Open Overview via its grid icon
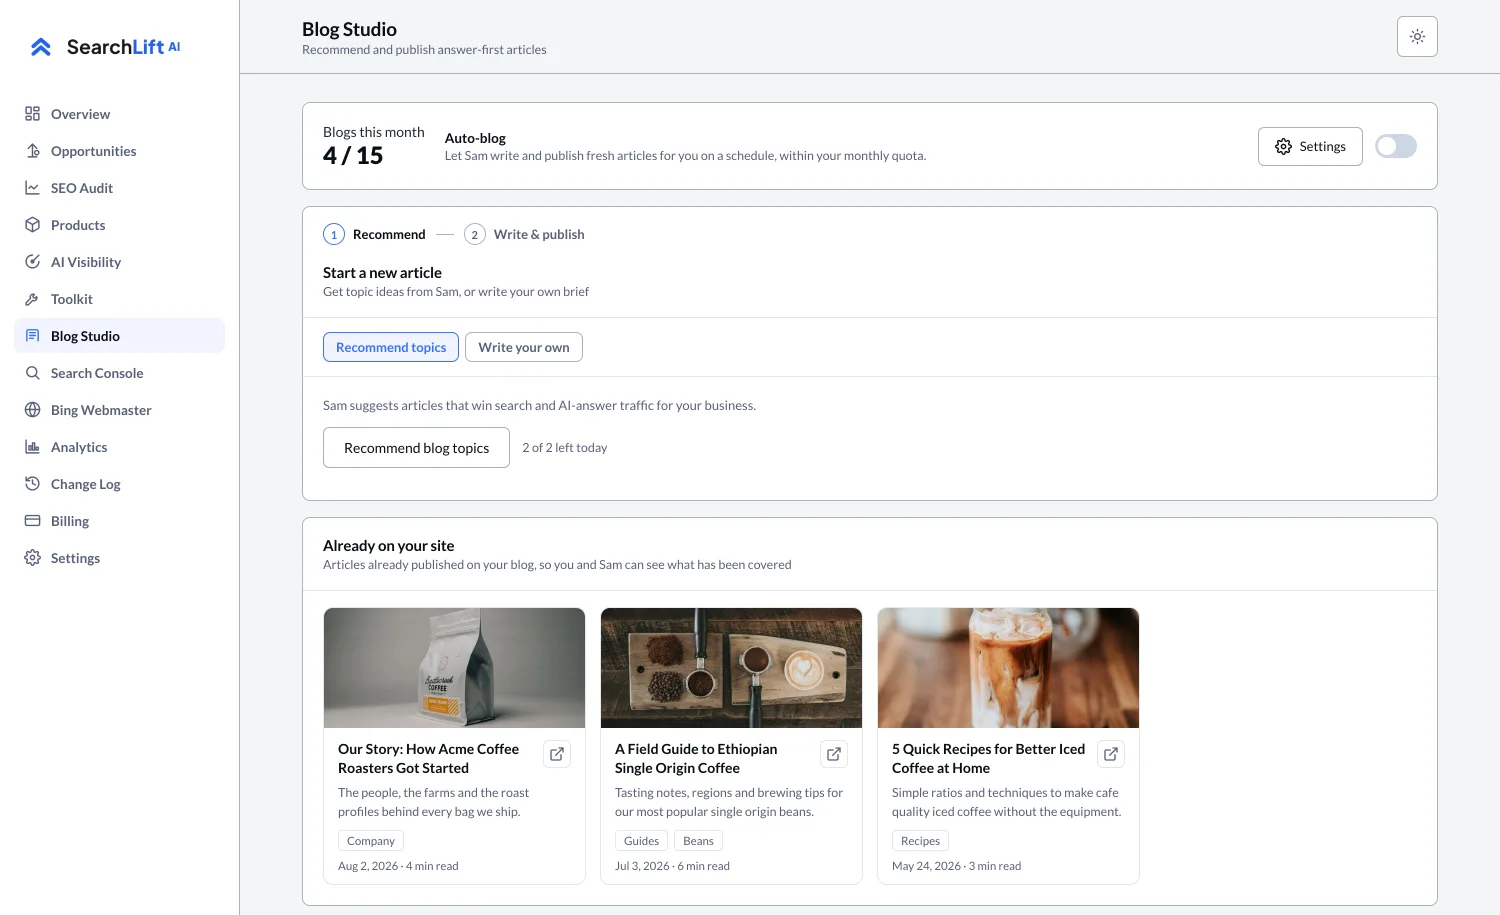Image resolution: width=1500 pixels, height=915 pixels. pyautogui.click(x=33, y=114)
